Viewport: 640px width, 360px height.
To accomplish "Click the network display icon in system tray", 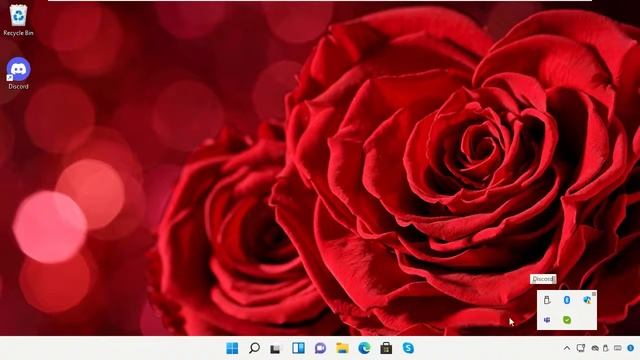I will point(581,348).
